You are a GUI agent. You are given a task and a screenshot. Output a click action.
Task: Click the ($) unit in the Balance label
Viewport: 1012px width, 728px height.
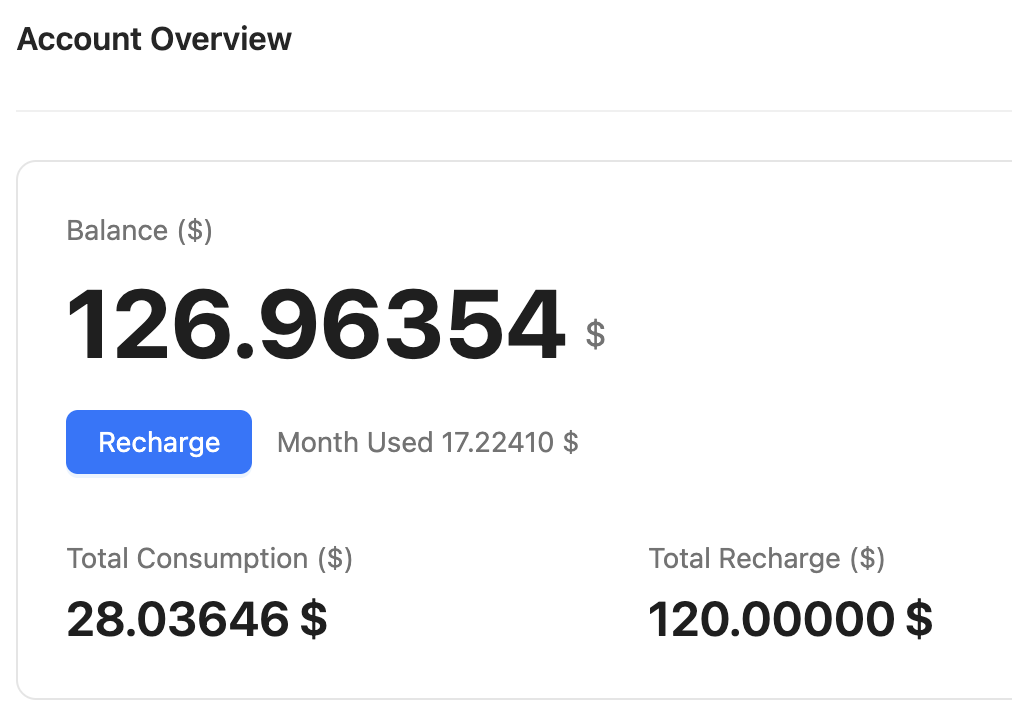194,230
